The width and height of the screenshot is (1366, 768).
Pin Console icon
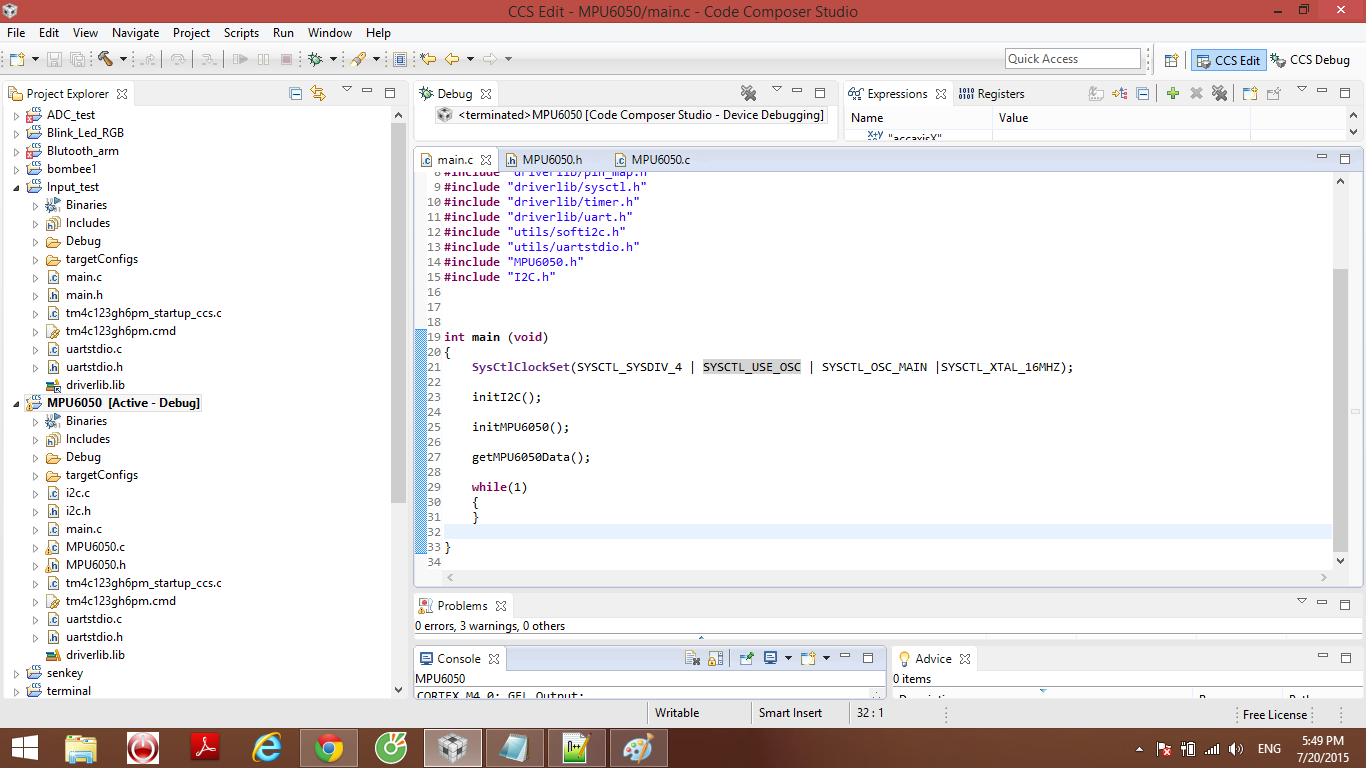[x=746, y=658]
